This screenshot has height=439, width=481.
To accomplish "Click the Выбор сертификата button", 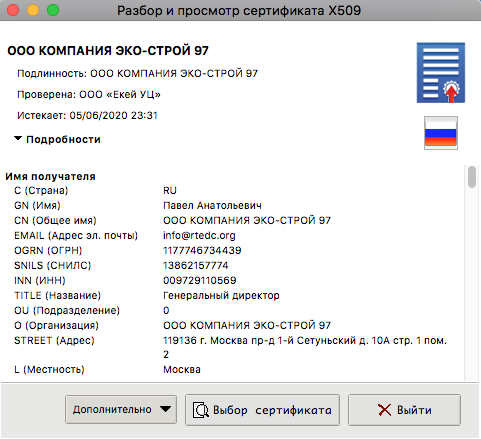I will [x=262, y=410].
